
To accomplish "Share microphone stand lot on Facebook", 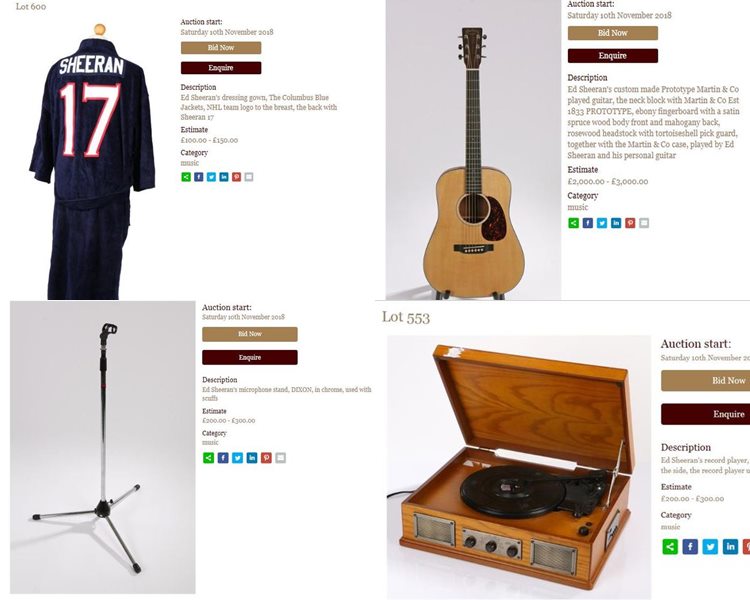I will click(223, 458).
